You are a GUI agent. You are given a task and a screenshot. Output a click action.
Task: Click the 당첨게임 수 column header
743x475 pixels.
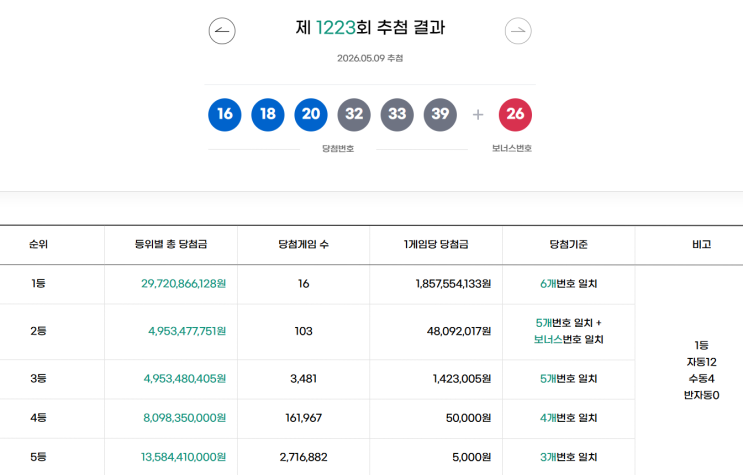point(303,244)
